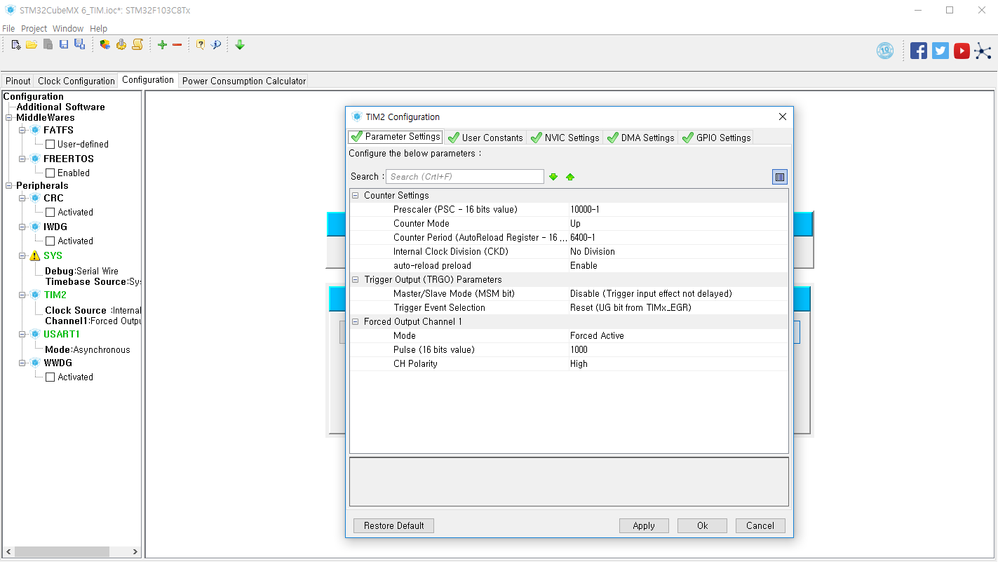The width and height of the screenshot is (998, 562).
Task: Switch to the Pinout tab
Action: pyautogui.click(x=18, y=81)
